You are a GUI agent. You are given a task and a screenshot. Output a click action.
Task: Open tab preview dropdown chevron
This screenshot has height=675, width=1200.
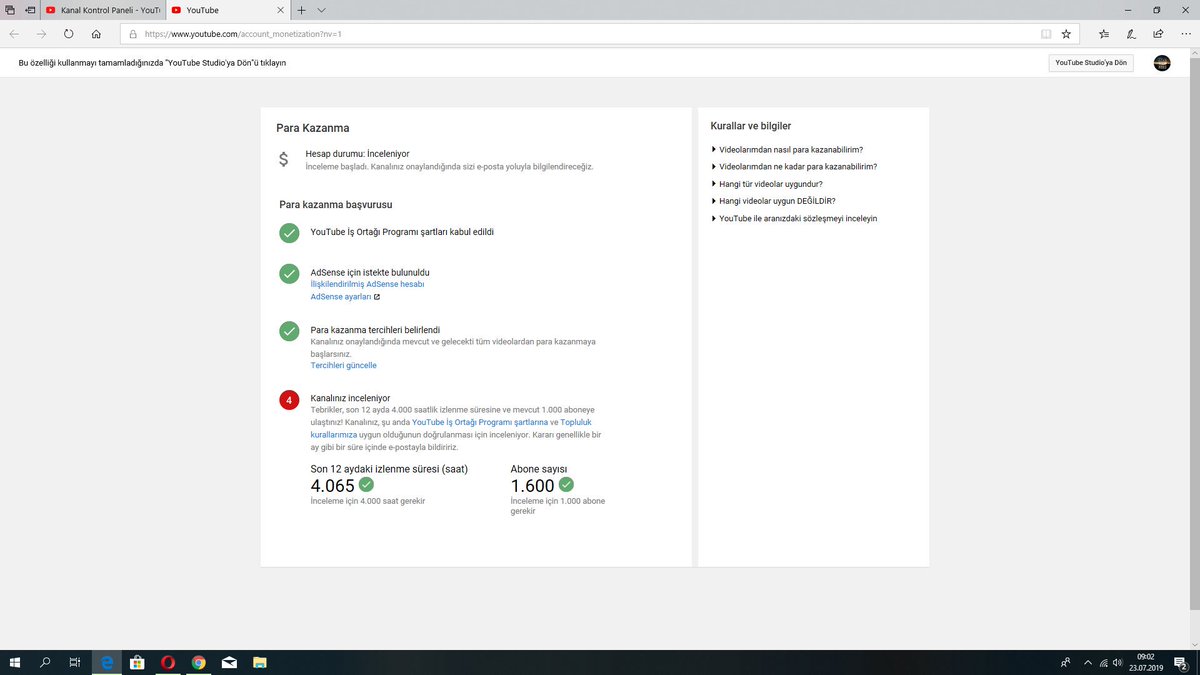321,9
